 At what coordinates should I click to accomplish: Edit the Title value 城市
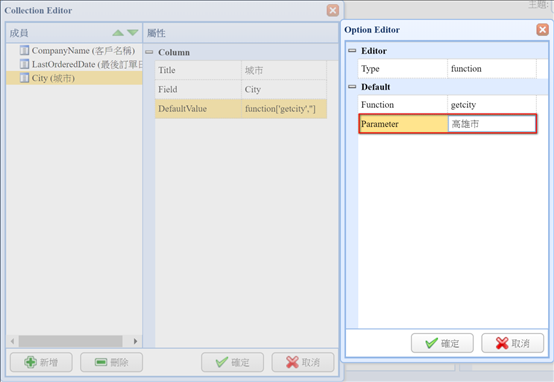click(284, 70)
